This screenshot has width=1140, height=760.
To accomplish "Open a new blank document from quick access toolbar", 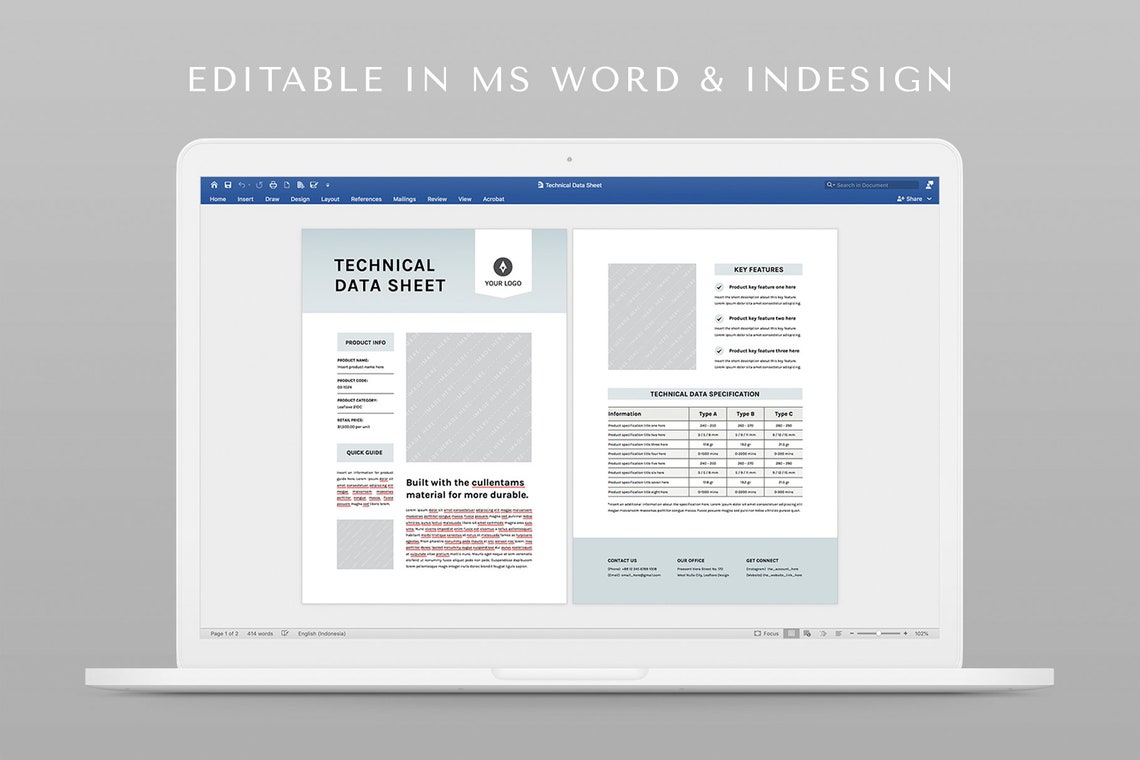I will [x=287, y=185].
